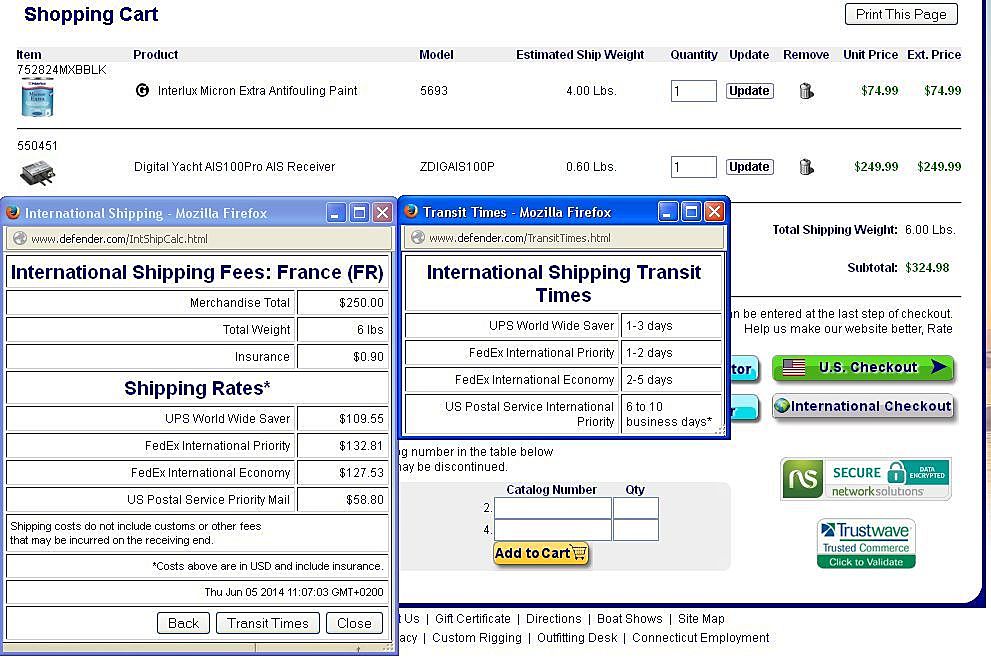Open Directions footer link

(554, 619)
